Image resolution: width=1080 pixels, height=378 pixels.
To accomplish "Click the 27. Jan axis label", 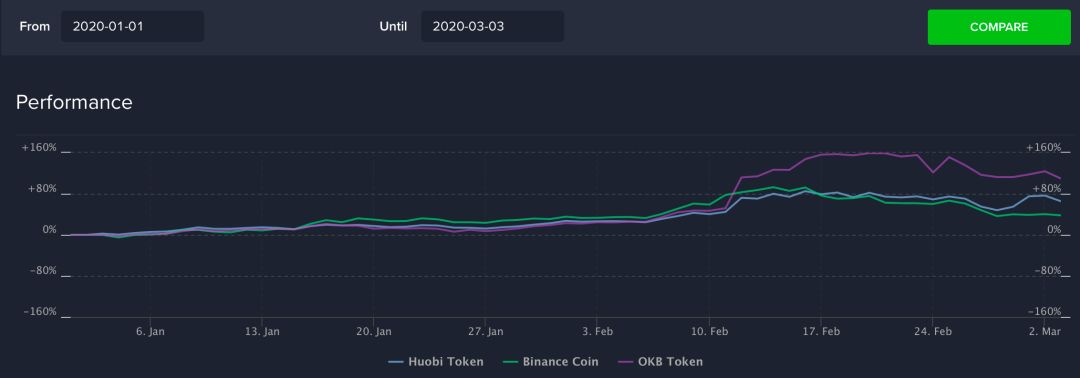I will [x=486, y=332].
